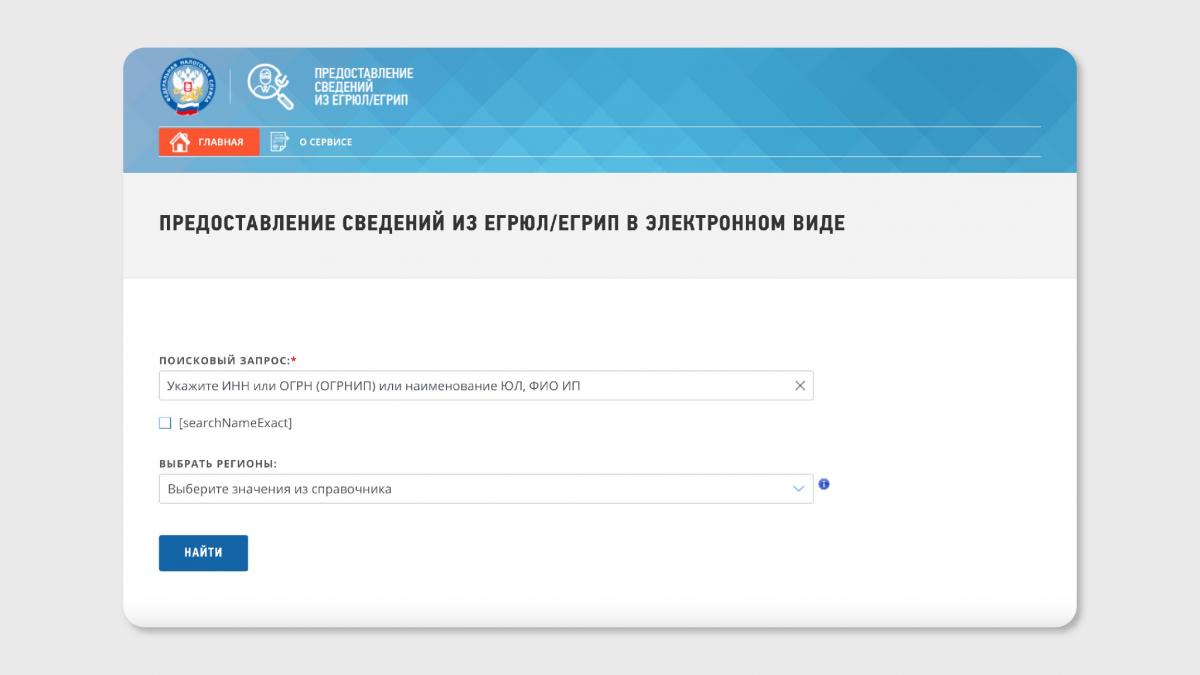Click the magnifier service logo icon
Image resolution: width=1200 pixels, height=675 pixels.
click(x=271, y=87)
